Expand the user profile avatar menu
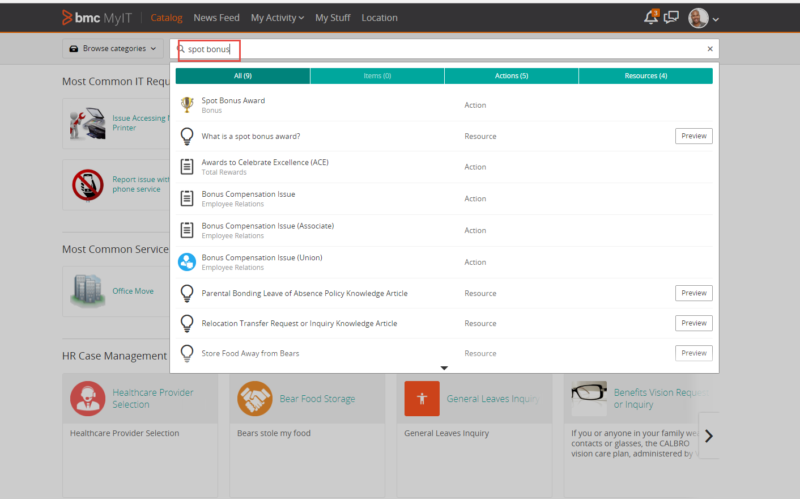 (704, 18)
